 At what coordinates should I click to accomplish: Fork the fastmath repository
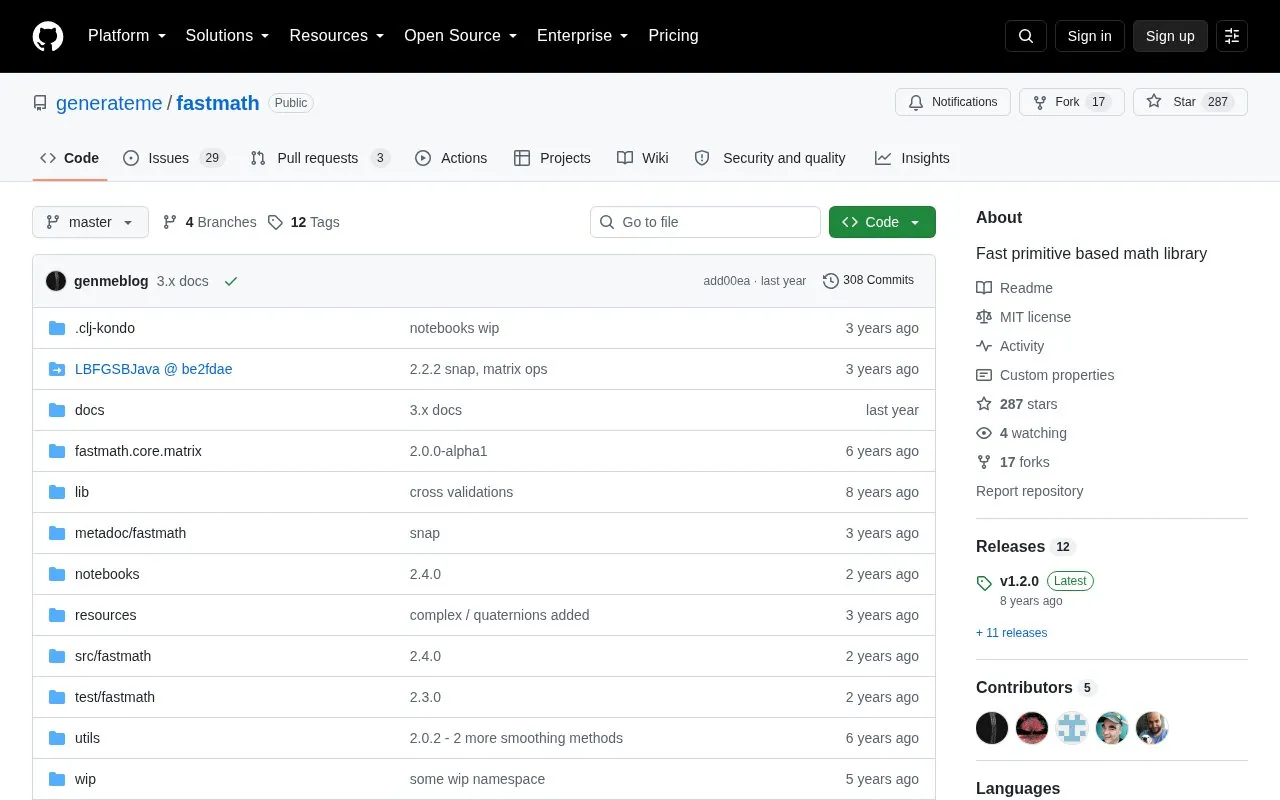tap(1072, 102)
